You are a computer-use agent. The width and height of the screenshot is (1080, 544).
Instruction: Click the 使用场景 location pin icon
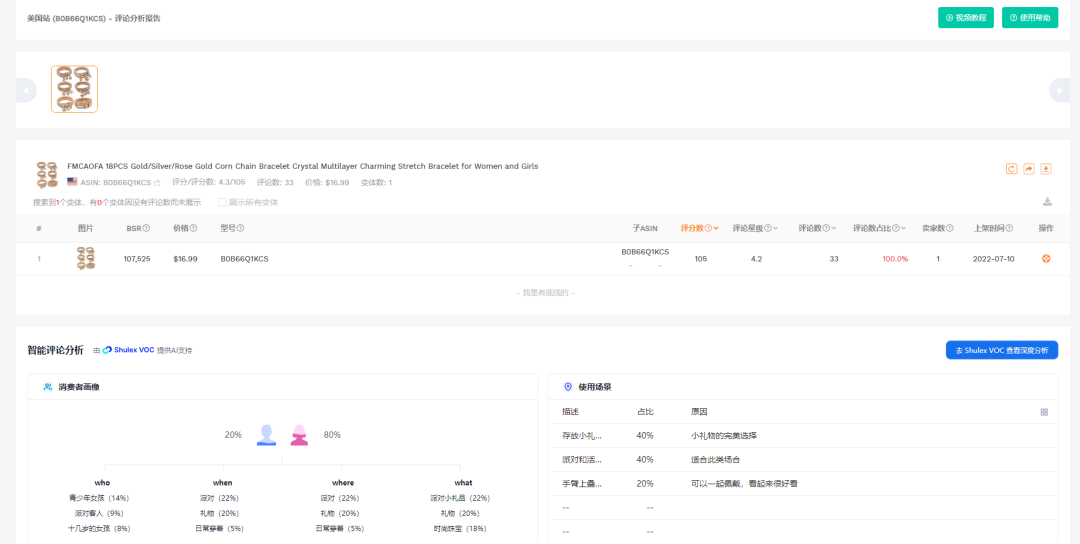click(568, 387)
